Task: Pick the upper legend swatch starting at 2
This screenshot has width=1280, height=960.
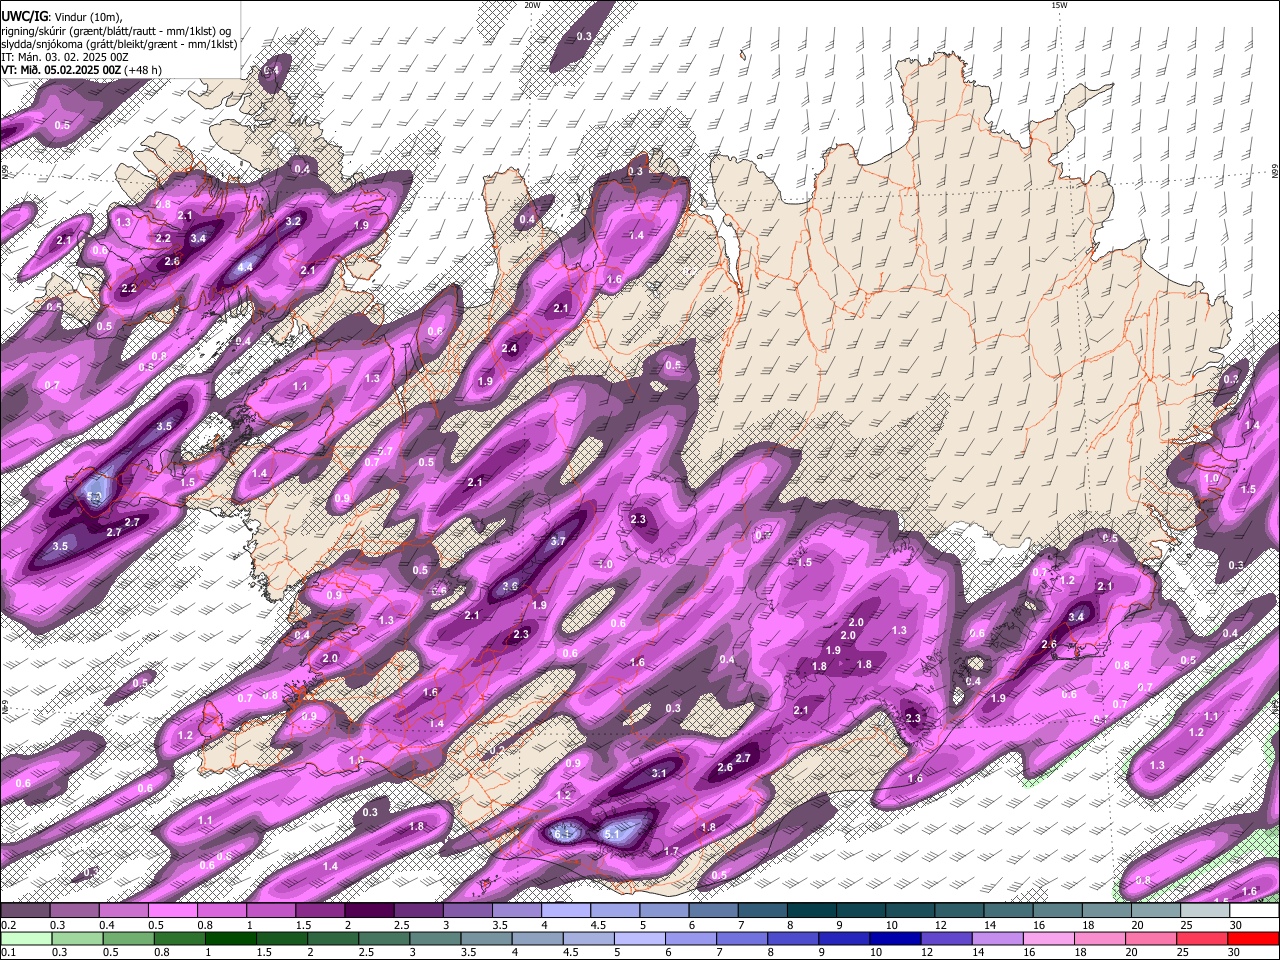Action: [x=368, y=911]
